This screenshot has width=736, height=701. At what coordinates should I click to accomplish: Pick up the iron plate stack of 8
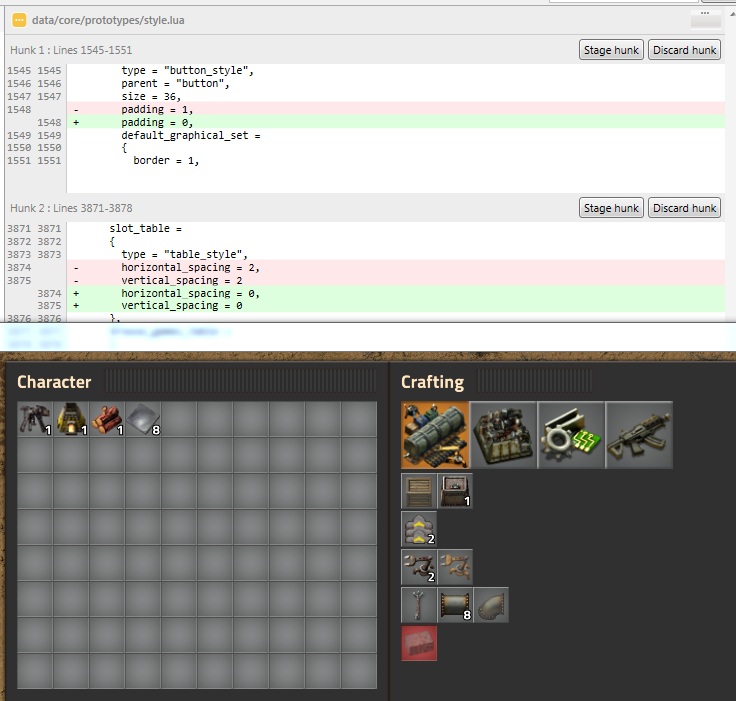coord(143,419)
